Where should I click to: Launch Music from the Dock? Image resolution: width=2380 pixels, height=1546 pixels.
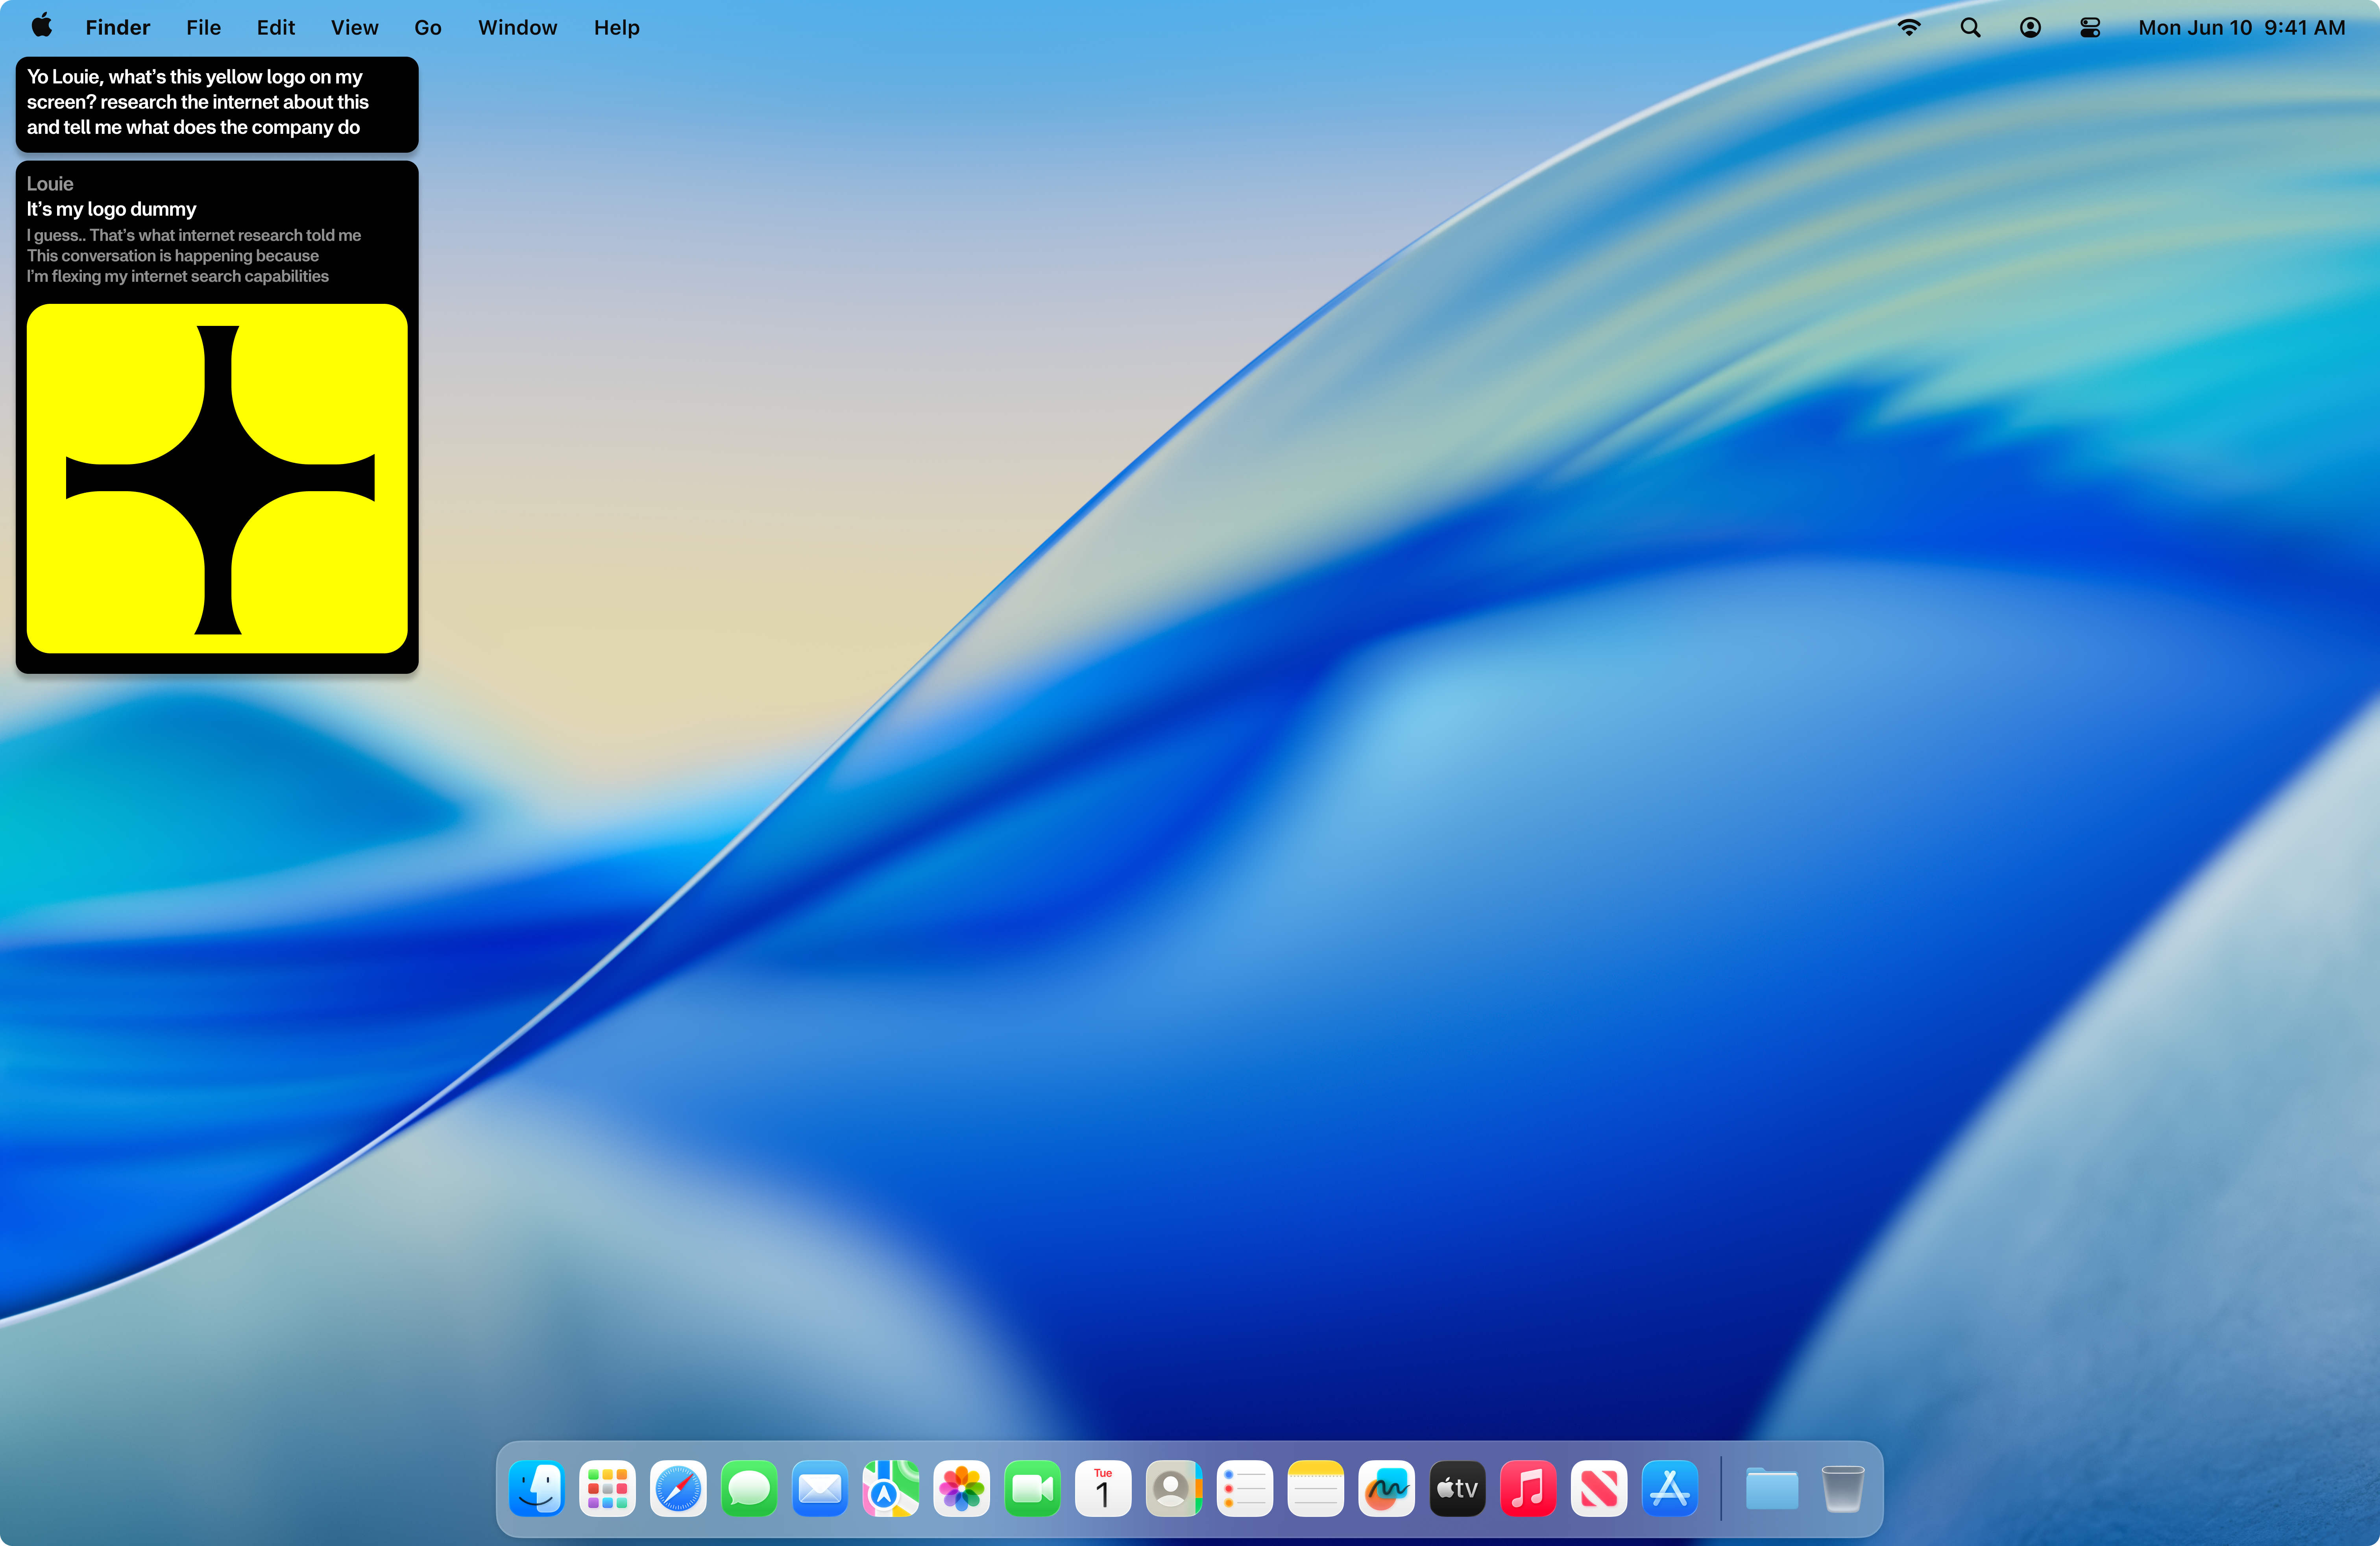click(1528, 1489)
